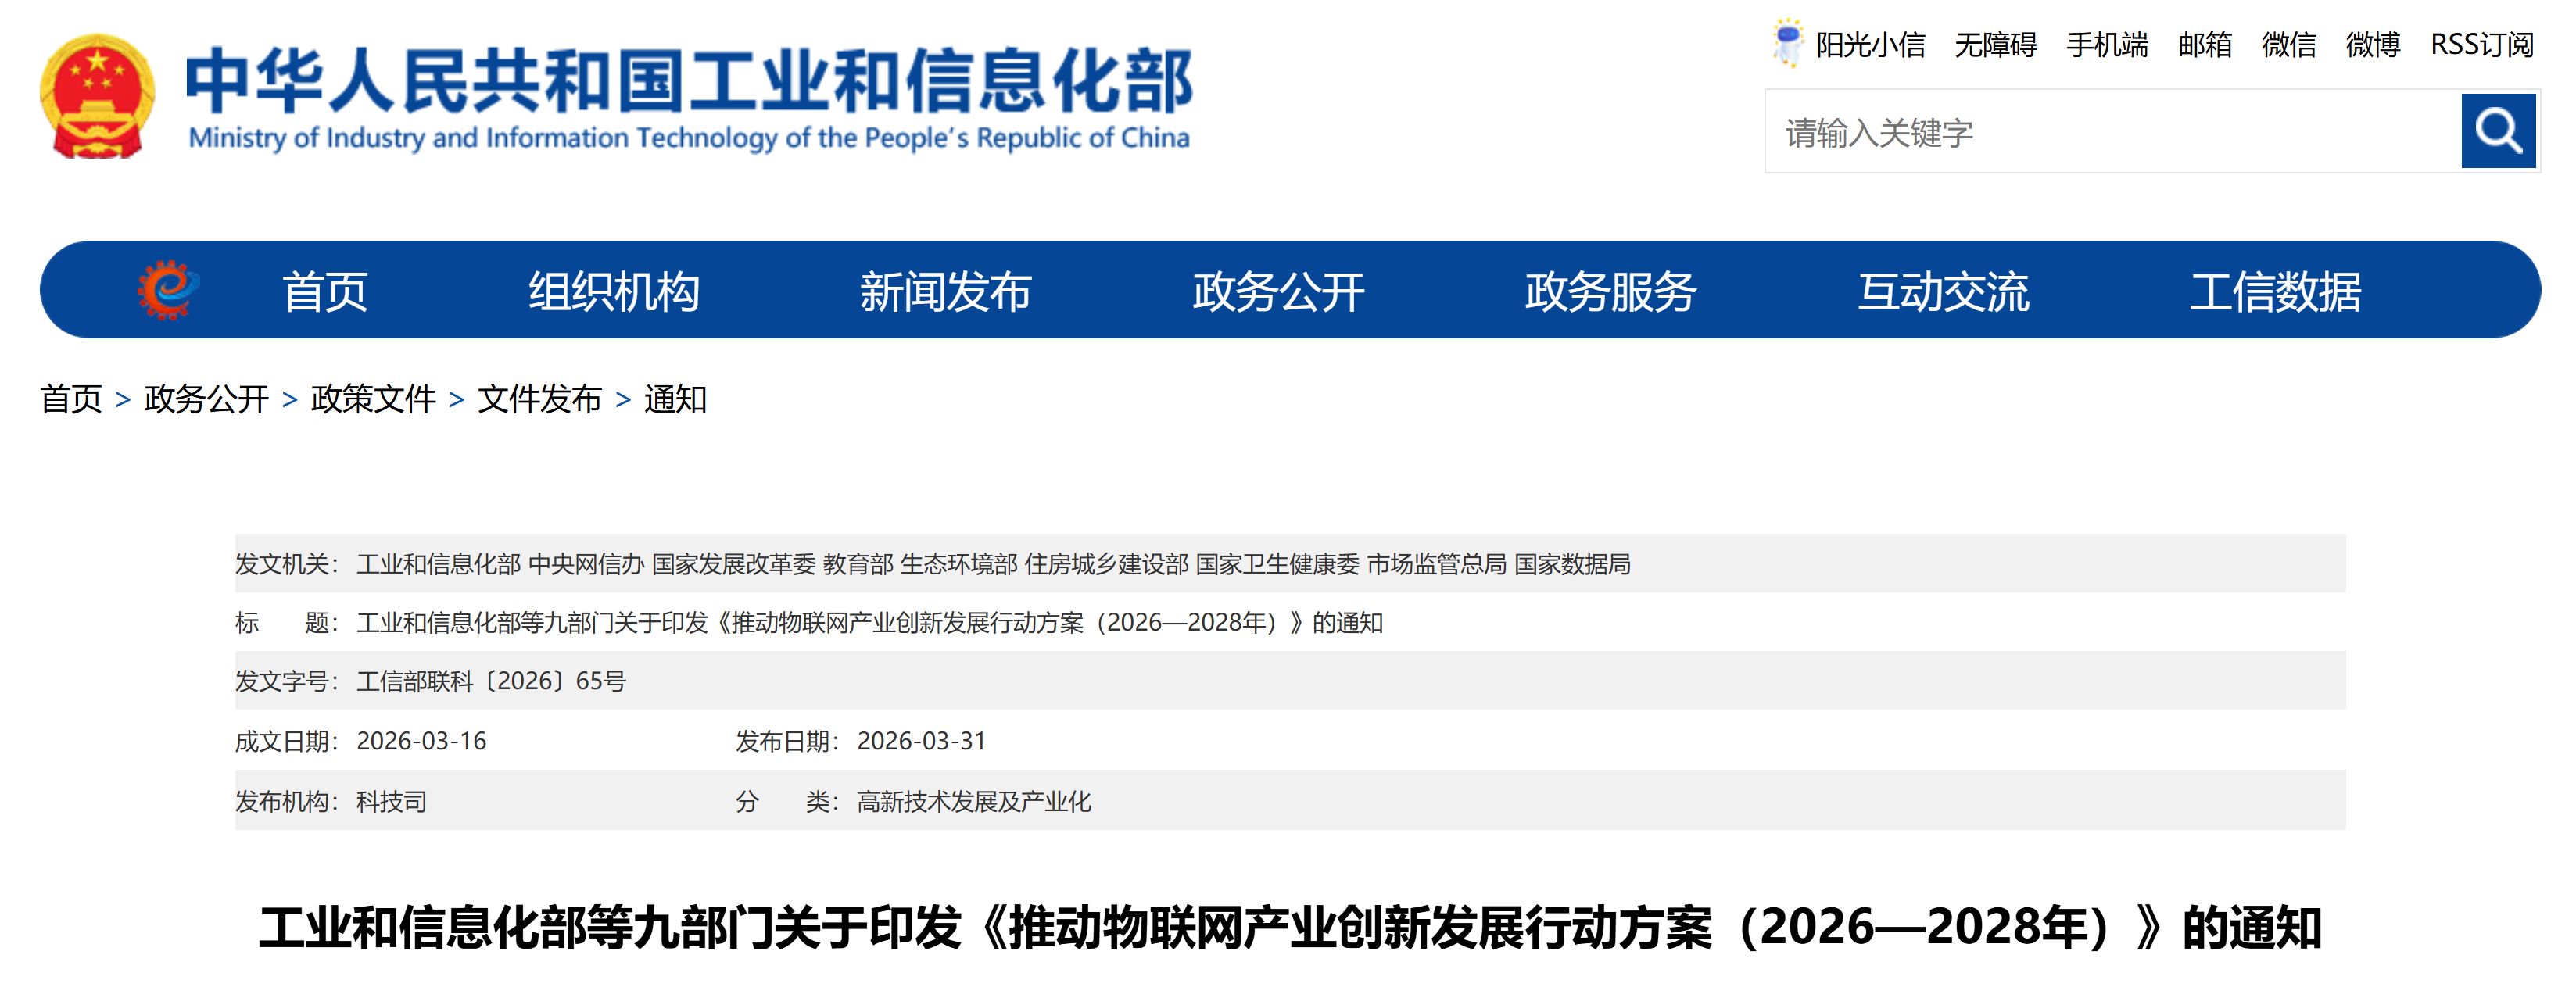This screenshot has width=2576, height=987.
Task: Subscribe via RSS订阅
Action: click(2484, 45)
